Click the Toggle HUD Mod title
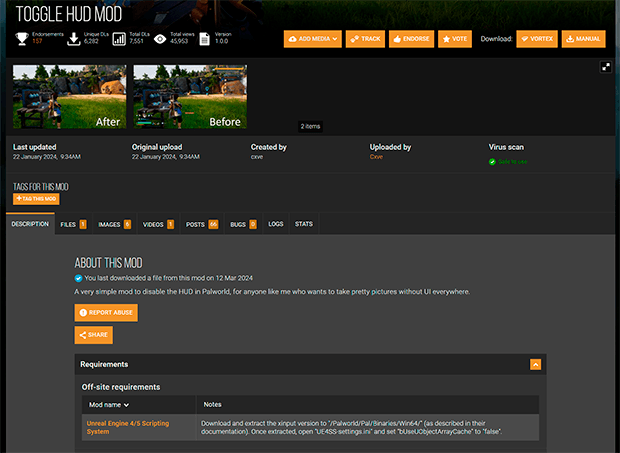The image size is (620, 453). point(69,14)
